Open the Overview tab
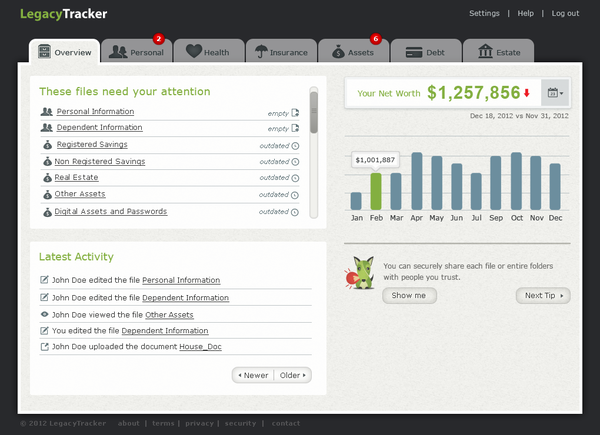This screenshot has width=600, height=435. (x=64, y=51)
